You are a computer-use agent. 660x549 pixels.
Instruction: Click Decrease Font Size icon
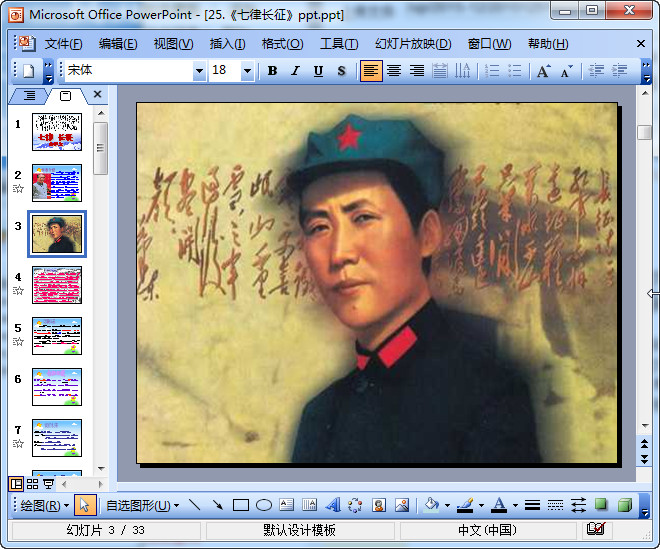point(567,71)
